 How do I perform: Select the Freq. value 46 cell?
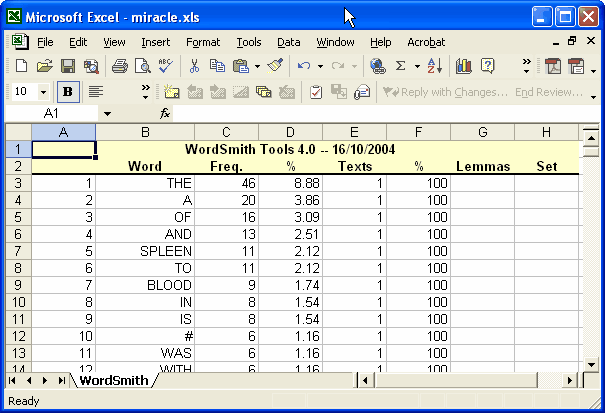click(226, 183)
